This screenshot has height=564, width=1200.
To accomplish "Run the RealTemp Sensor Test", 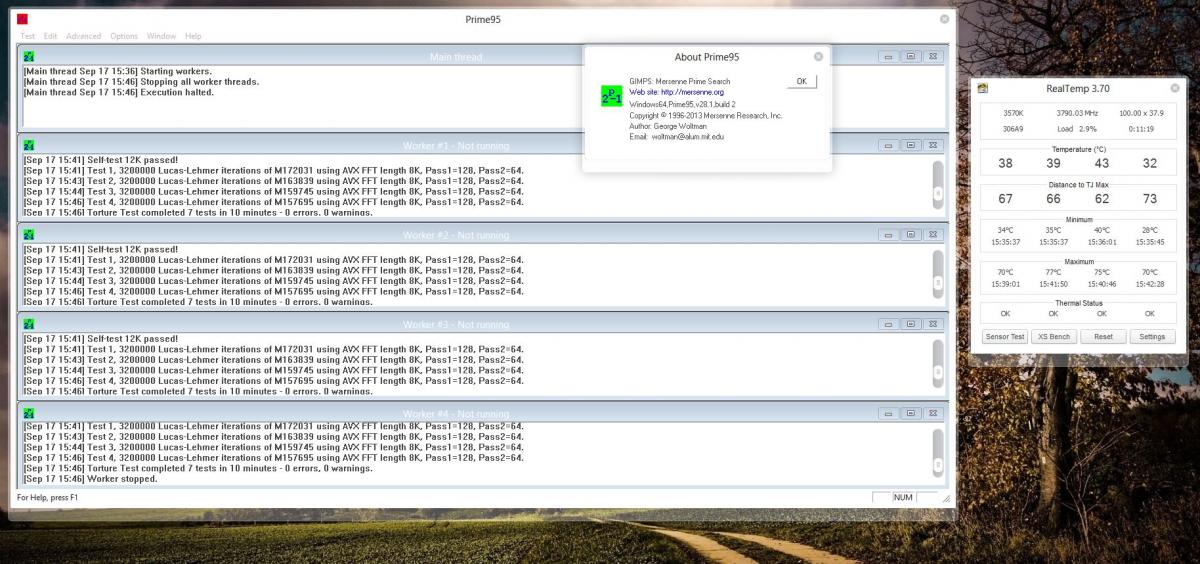I will pos(1005,336).
